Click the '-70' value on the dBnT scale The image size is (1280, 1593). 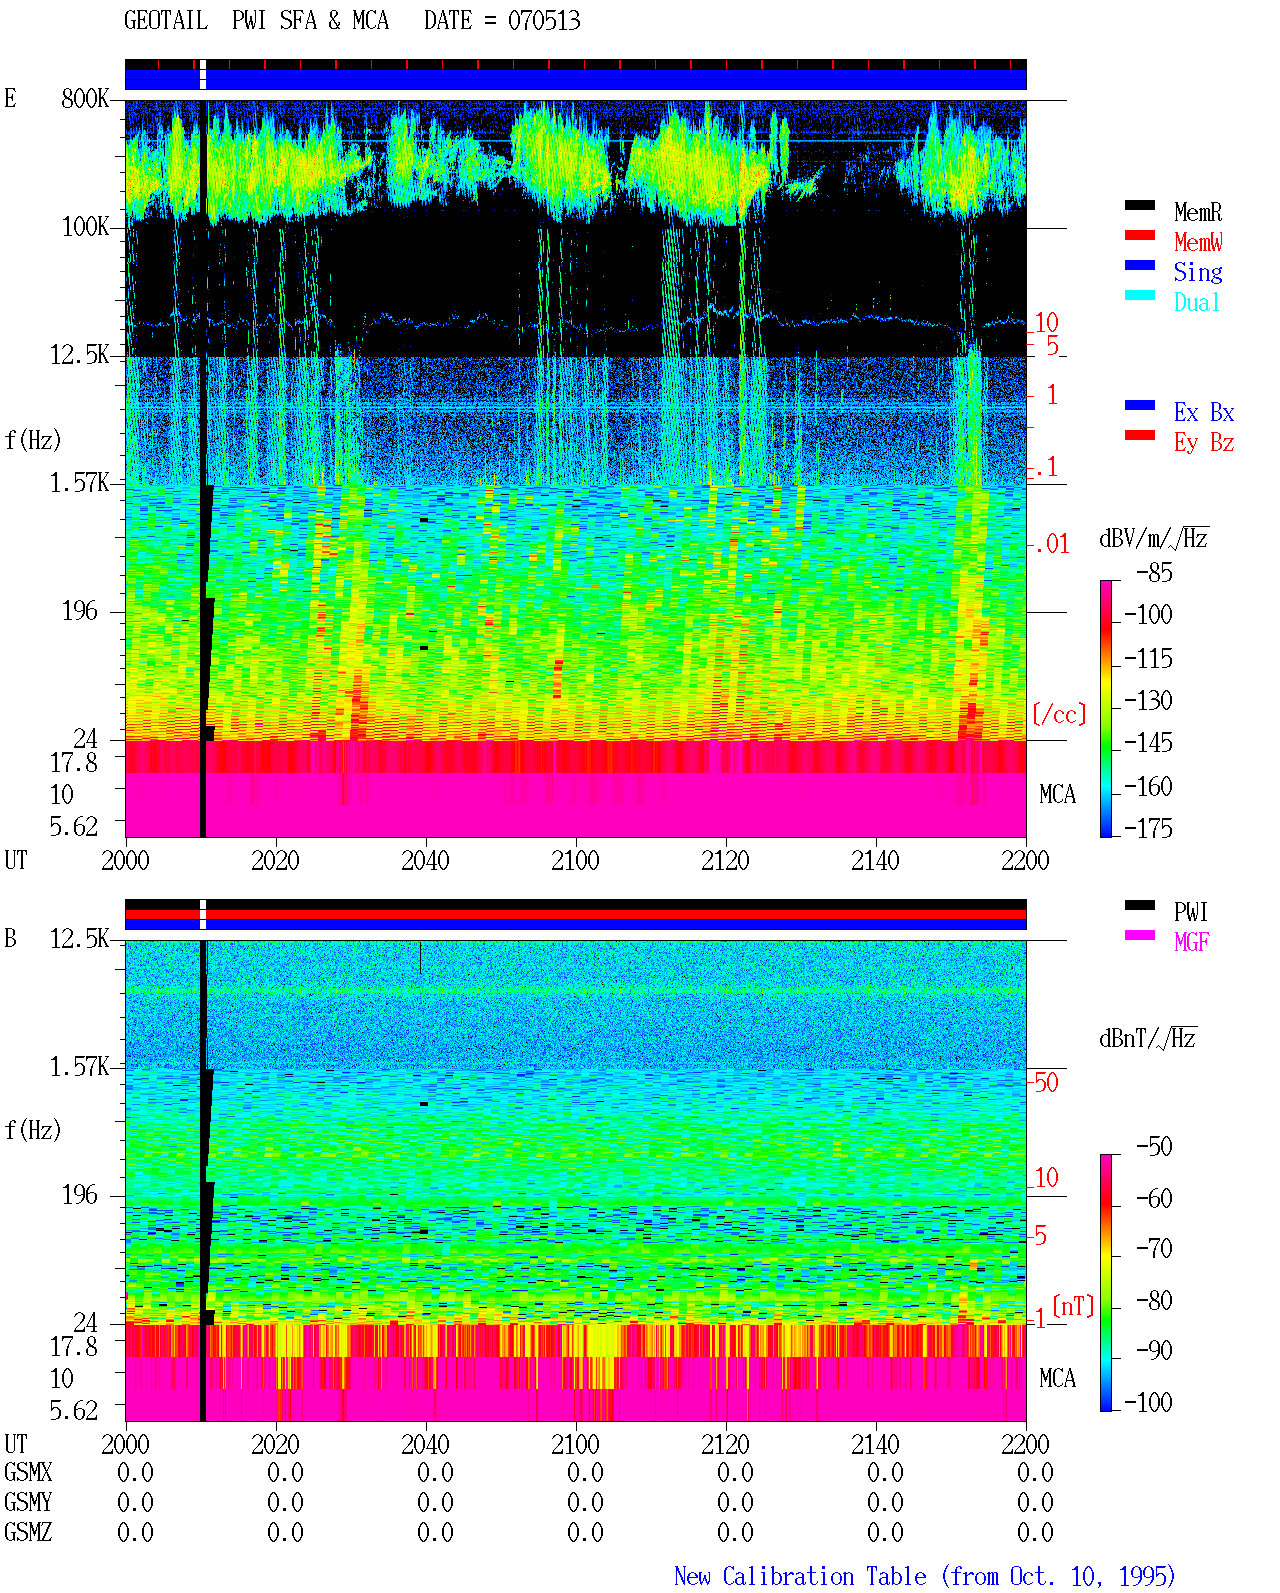pos(1154,1248)
